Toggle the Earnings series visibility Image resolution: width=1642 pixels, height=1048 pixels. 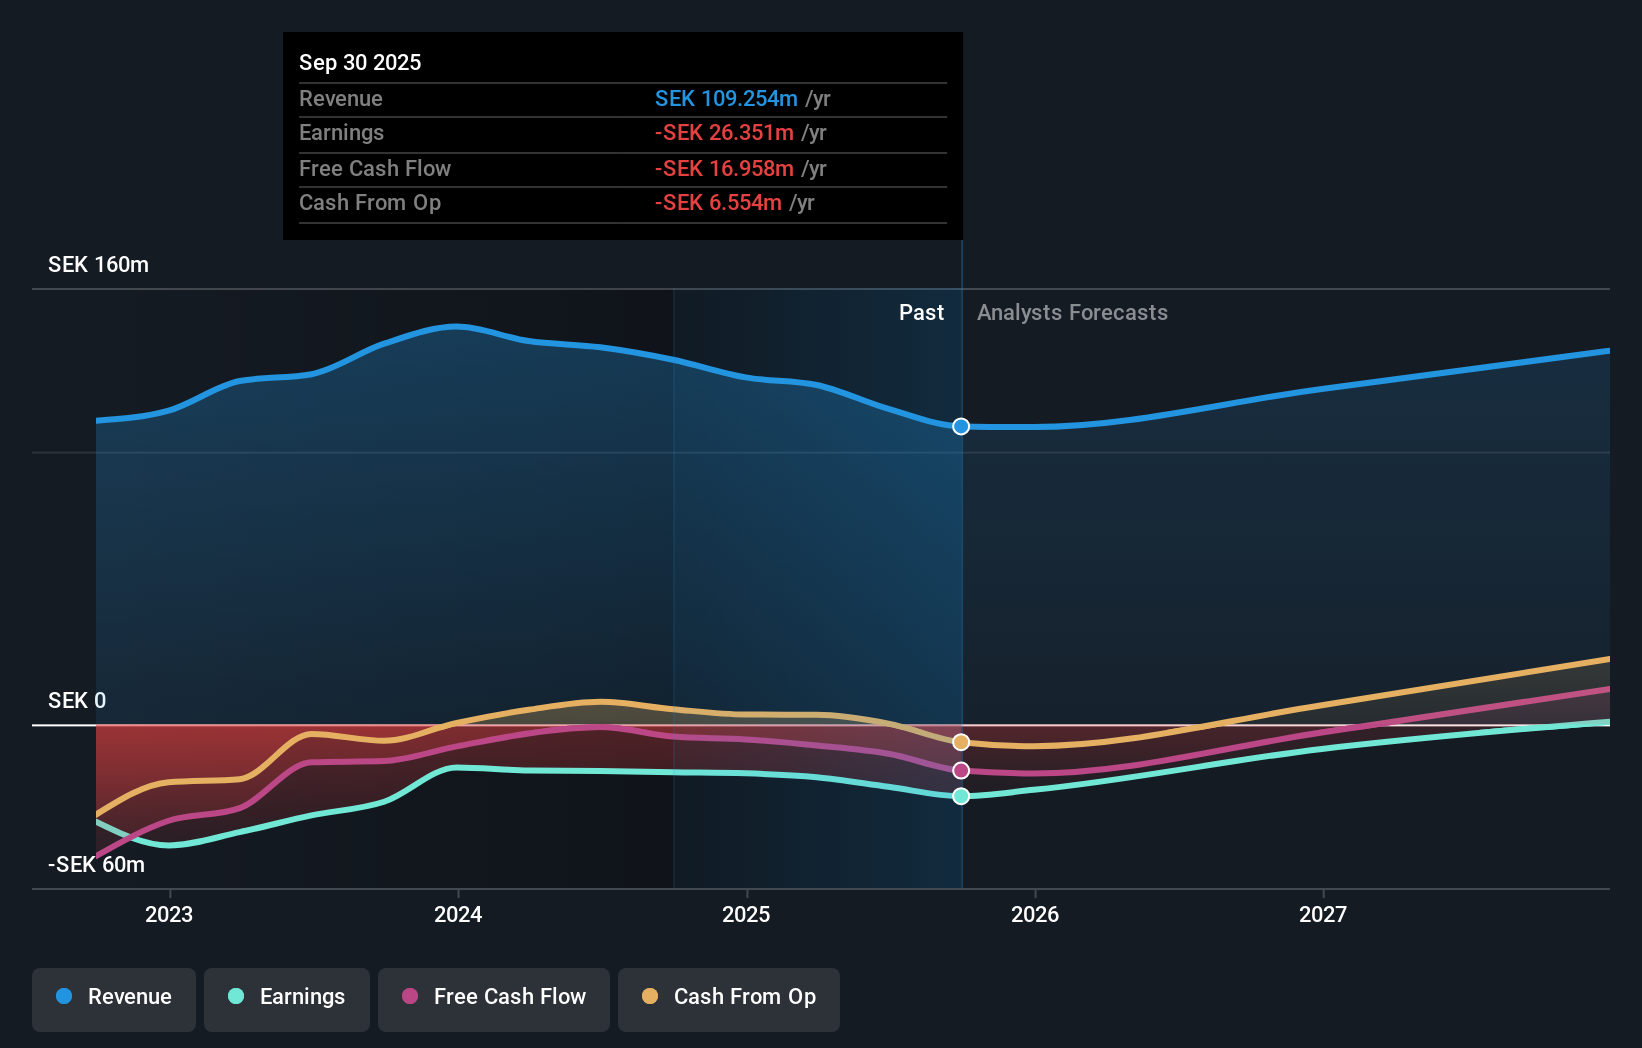pos(286,997)
